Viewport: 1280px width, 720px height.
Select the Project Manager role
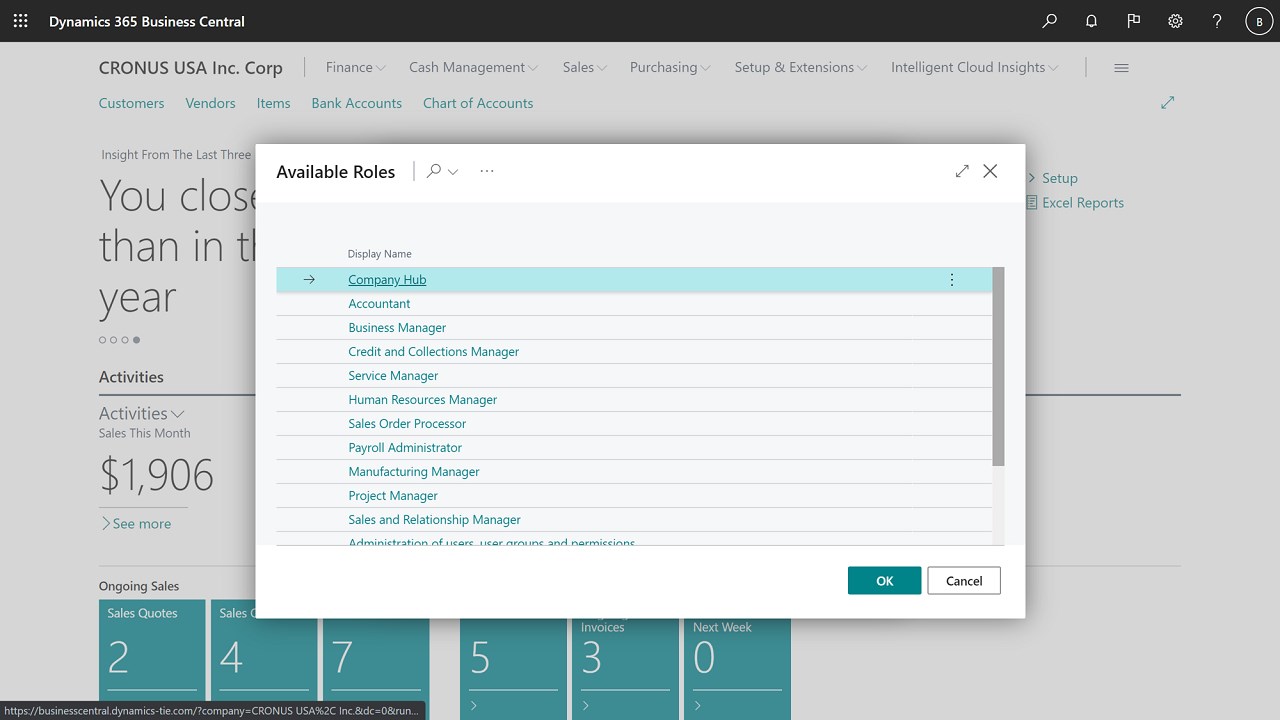coord(393,496)
